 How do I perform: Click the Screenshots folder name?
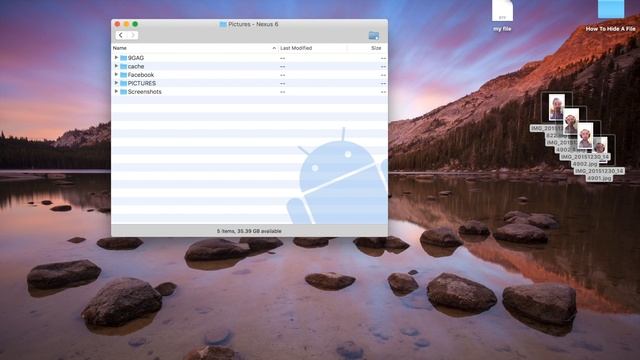(144, 92)
